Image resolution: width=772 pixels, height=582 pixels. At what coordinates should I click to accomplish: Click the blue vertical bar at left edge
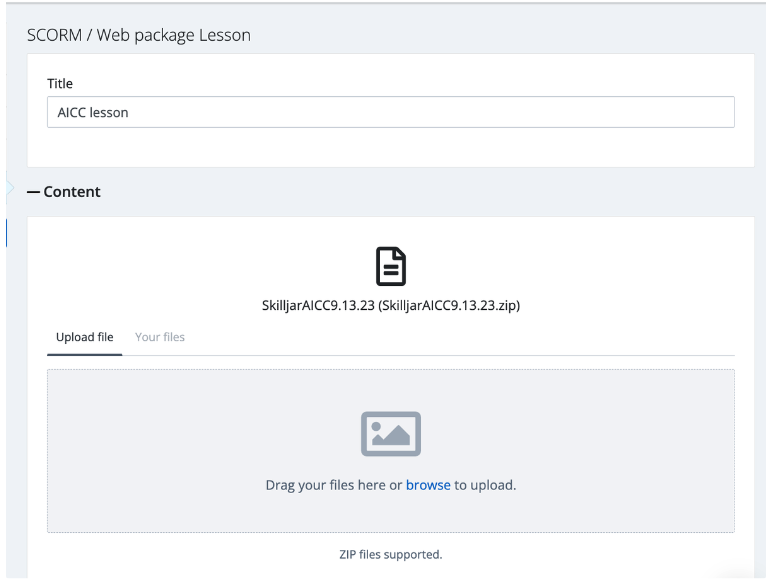pos(7,231)
